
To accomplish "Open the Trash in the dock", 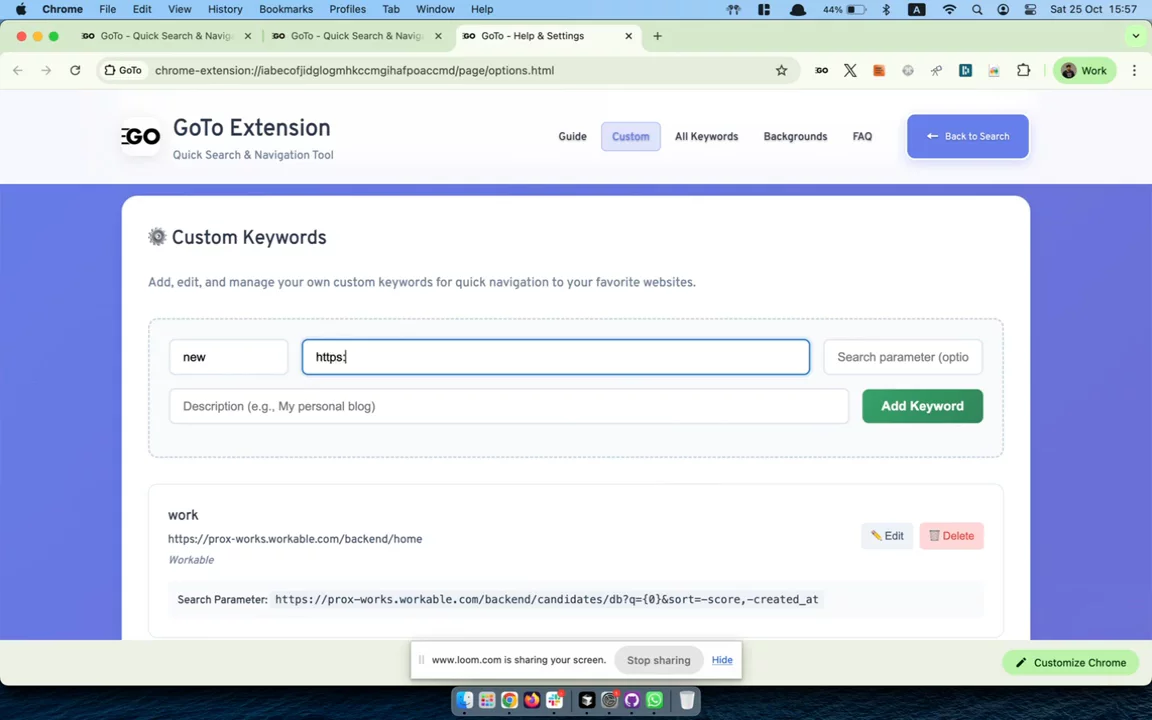I will pos(687,700).
